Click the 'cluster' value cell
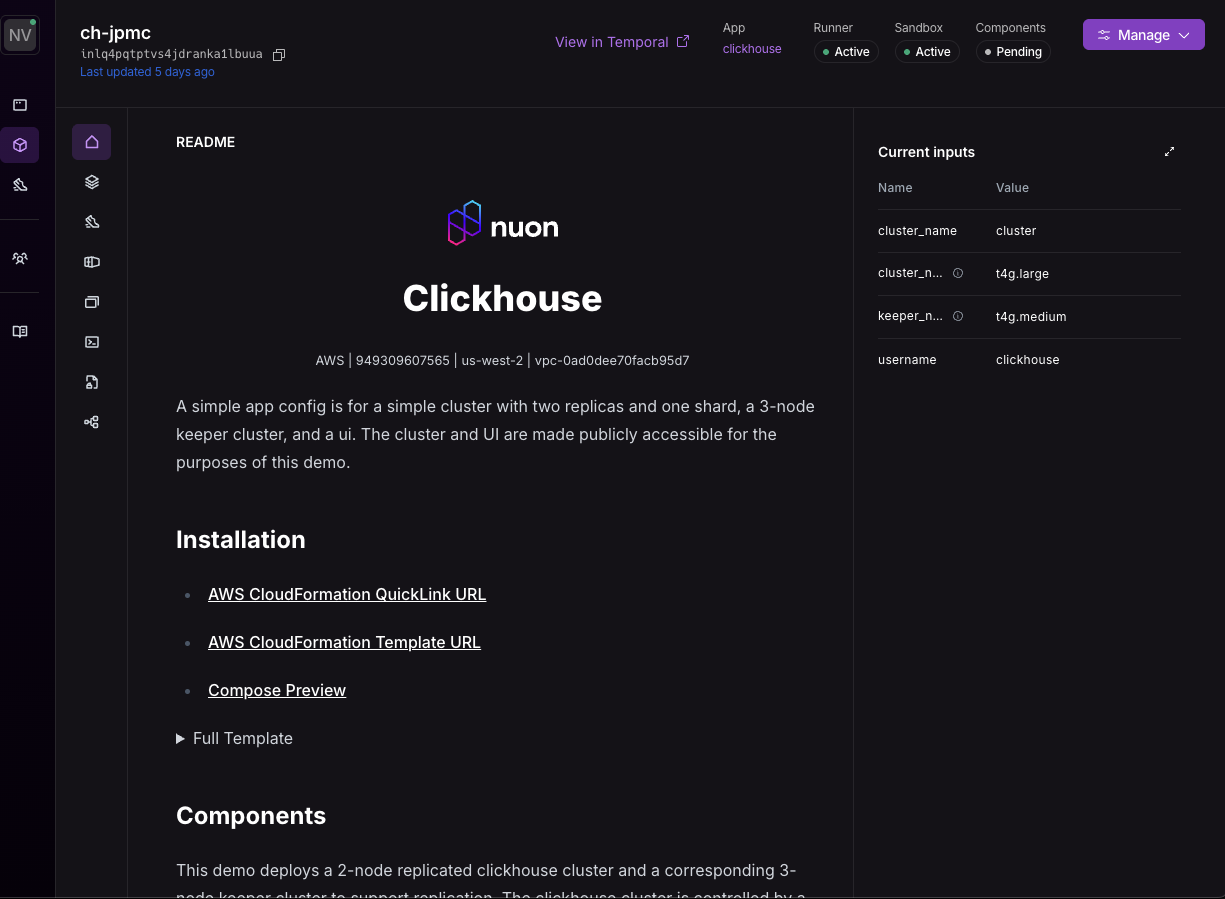 [1016, 231]
